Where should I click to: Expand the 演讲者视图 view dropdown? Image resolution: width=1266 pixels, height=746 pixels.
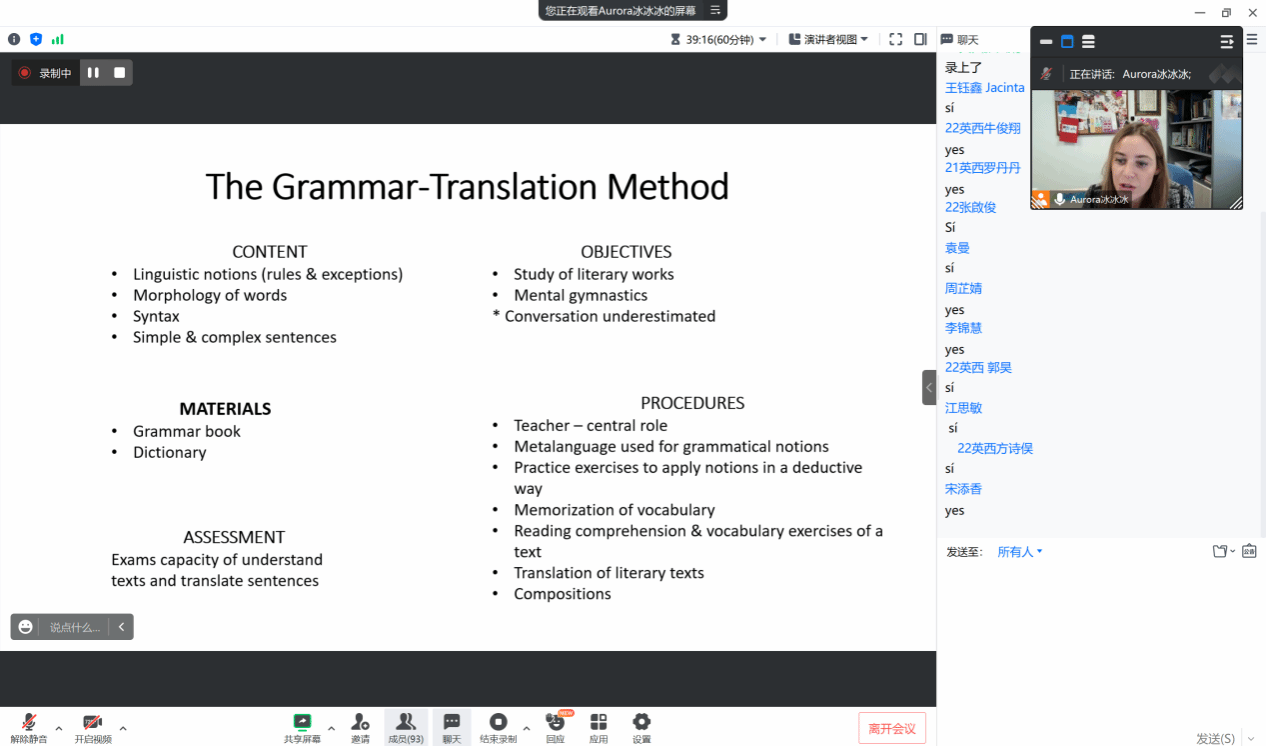pyautogui.click(x=829, y=39)
